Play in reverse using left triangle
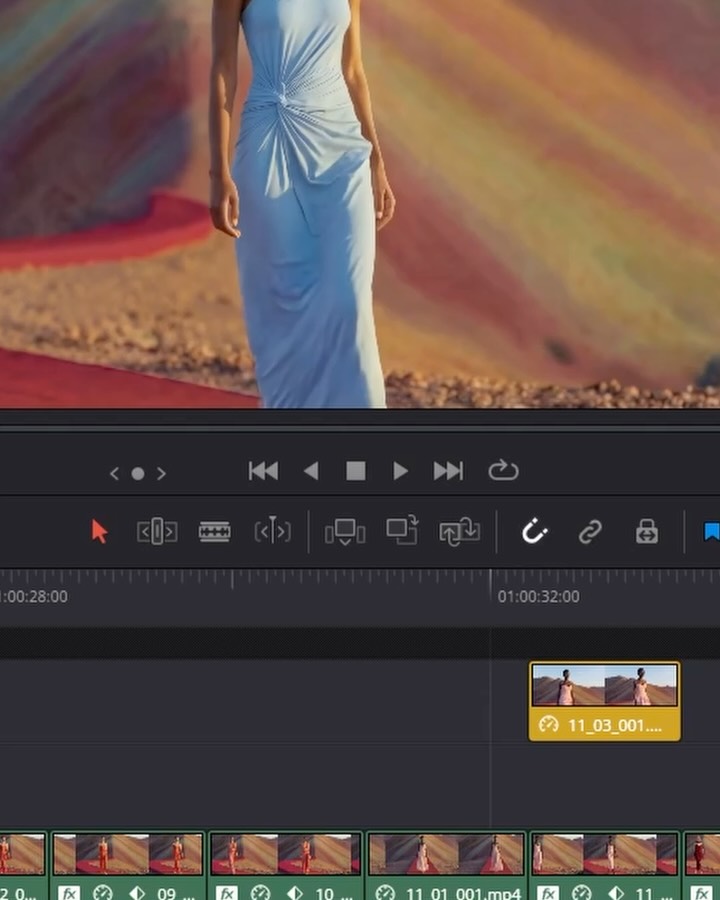Image resolution: width=720 pixels, height=900 pixels. (x=311, y=471)
